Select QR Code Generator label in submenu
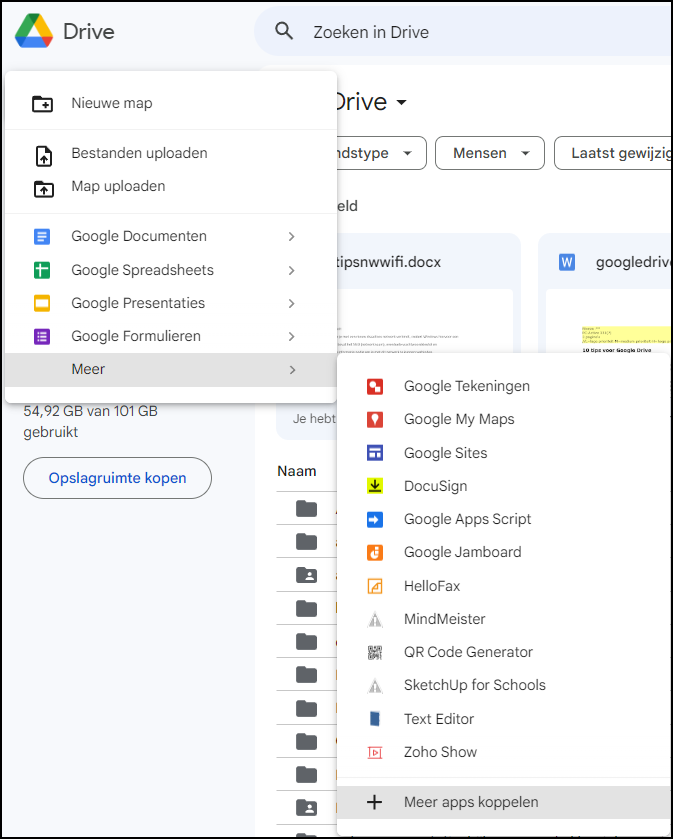 (468, 652)
